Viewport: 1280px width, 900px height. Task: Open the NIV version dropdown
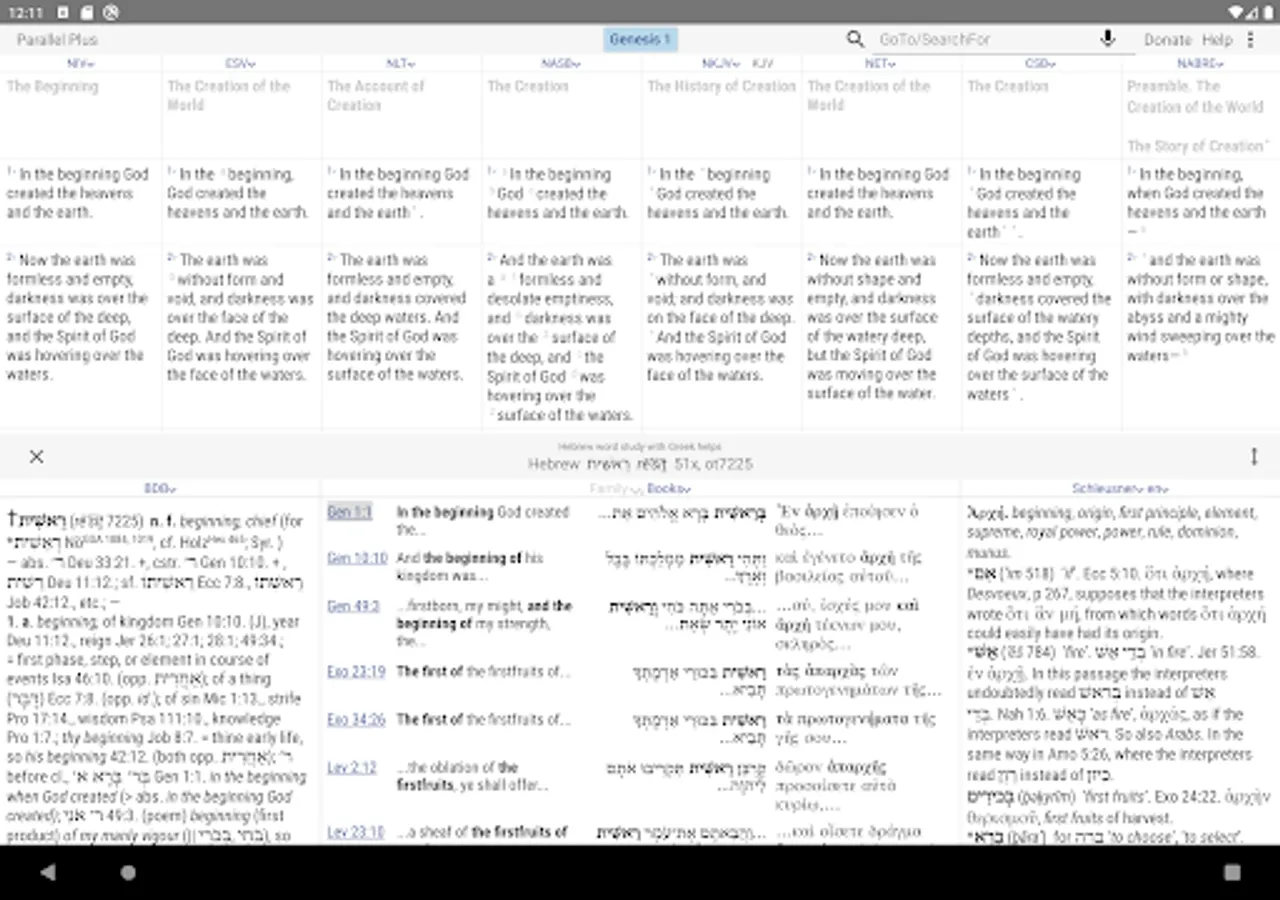coord(81,63)
